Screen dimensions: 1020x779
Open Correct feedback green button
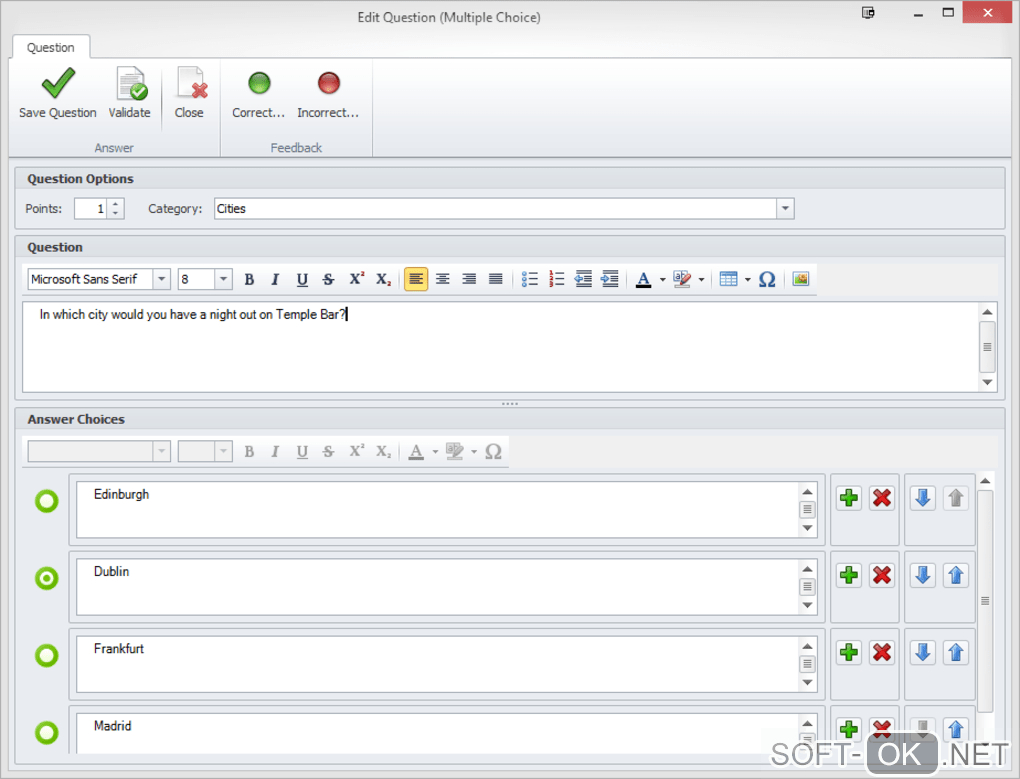point(259,94)
